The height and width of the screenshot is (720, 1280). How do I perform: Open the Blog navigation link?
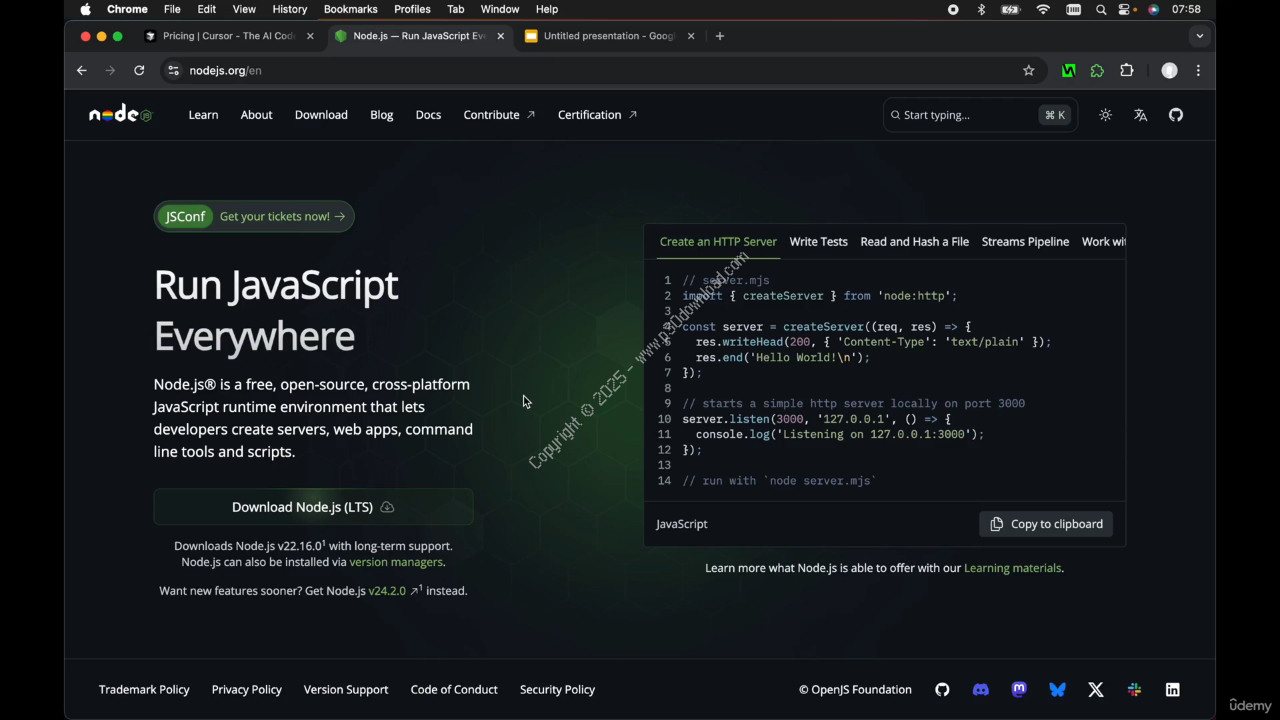(382, 115)
